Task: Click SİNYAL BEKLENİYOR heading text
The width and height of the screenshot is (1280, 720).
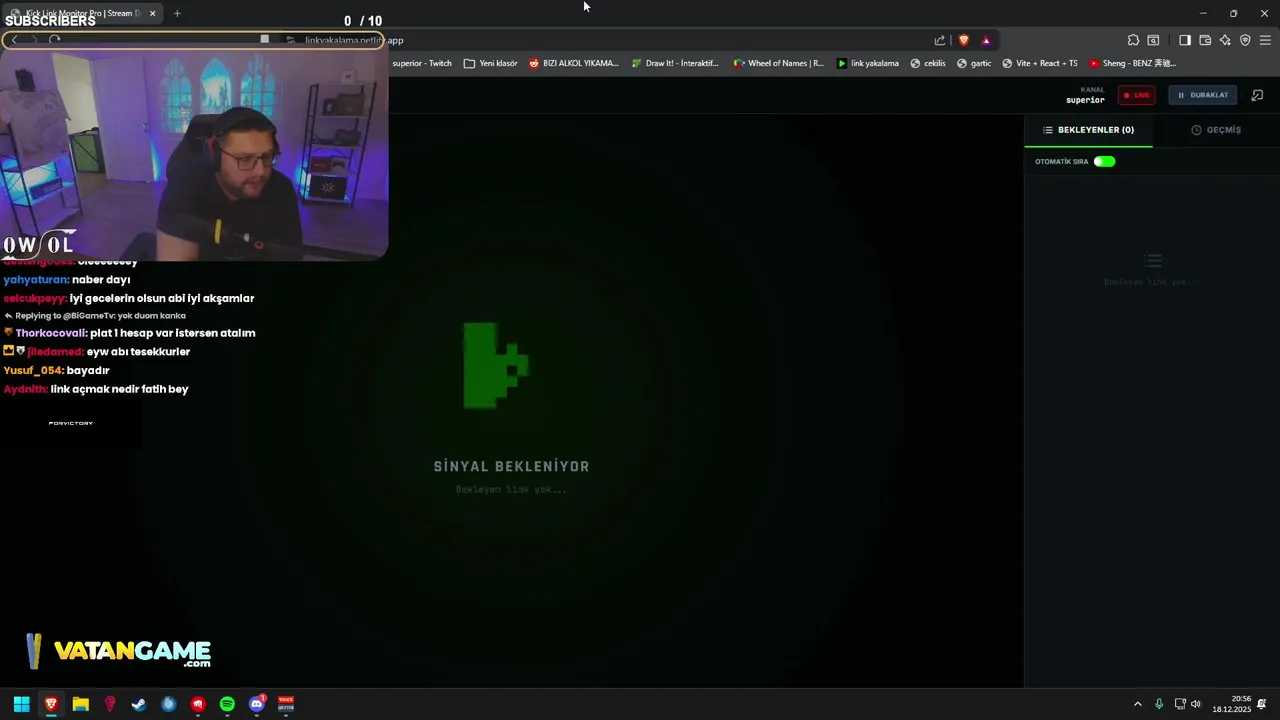Action: tap(511, 466)
